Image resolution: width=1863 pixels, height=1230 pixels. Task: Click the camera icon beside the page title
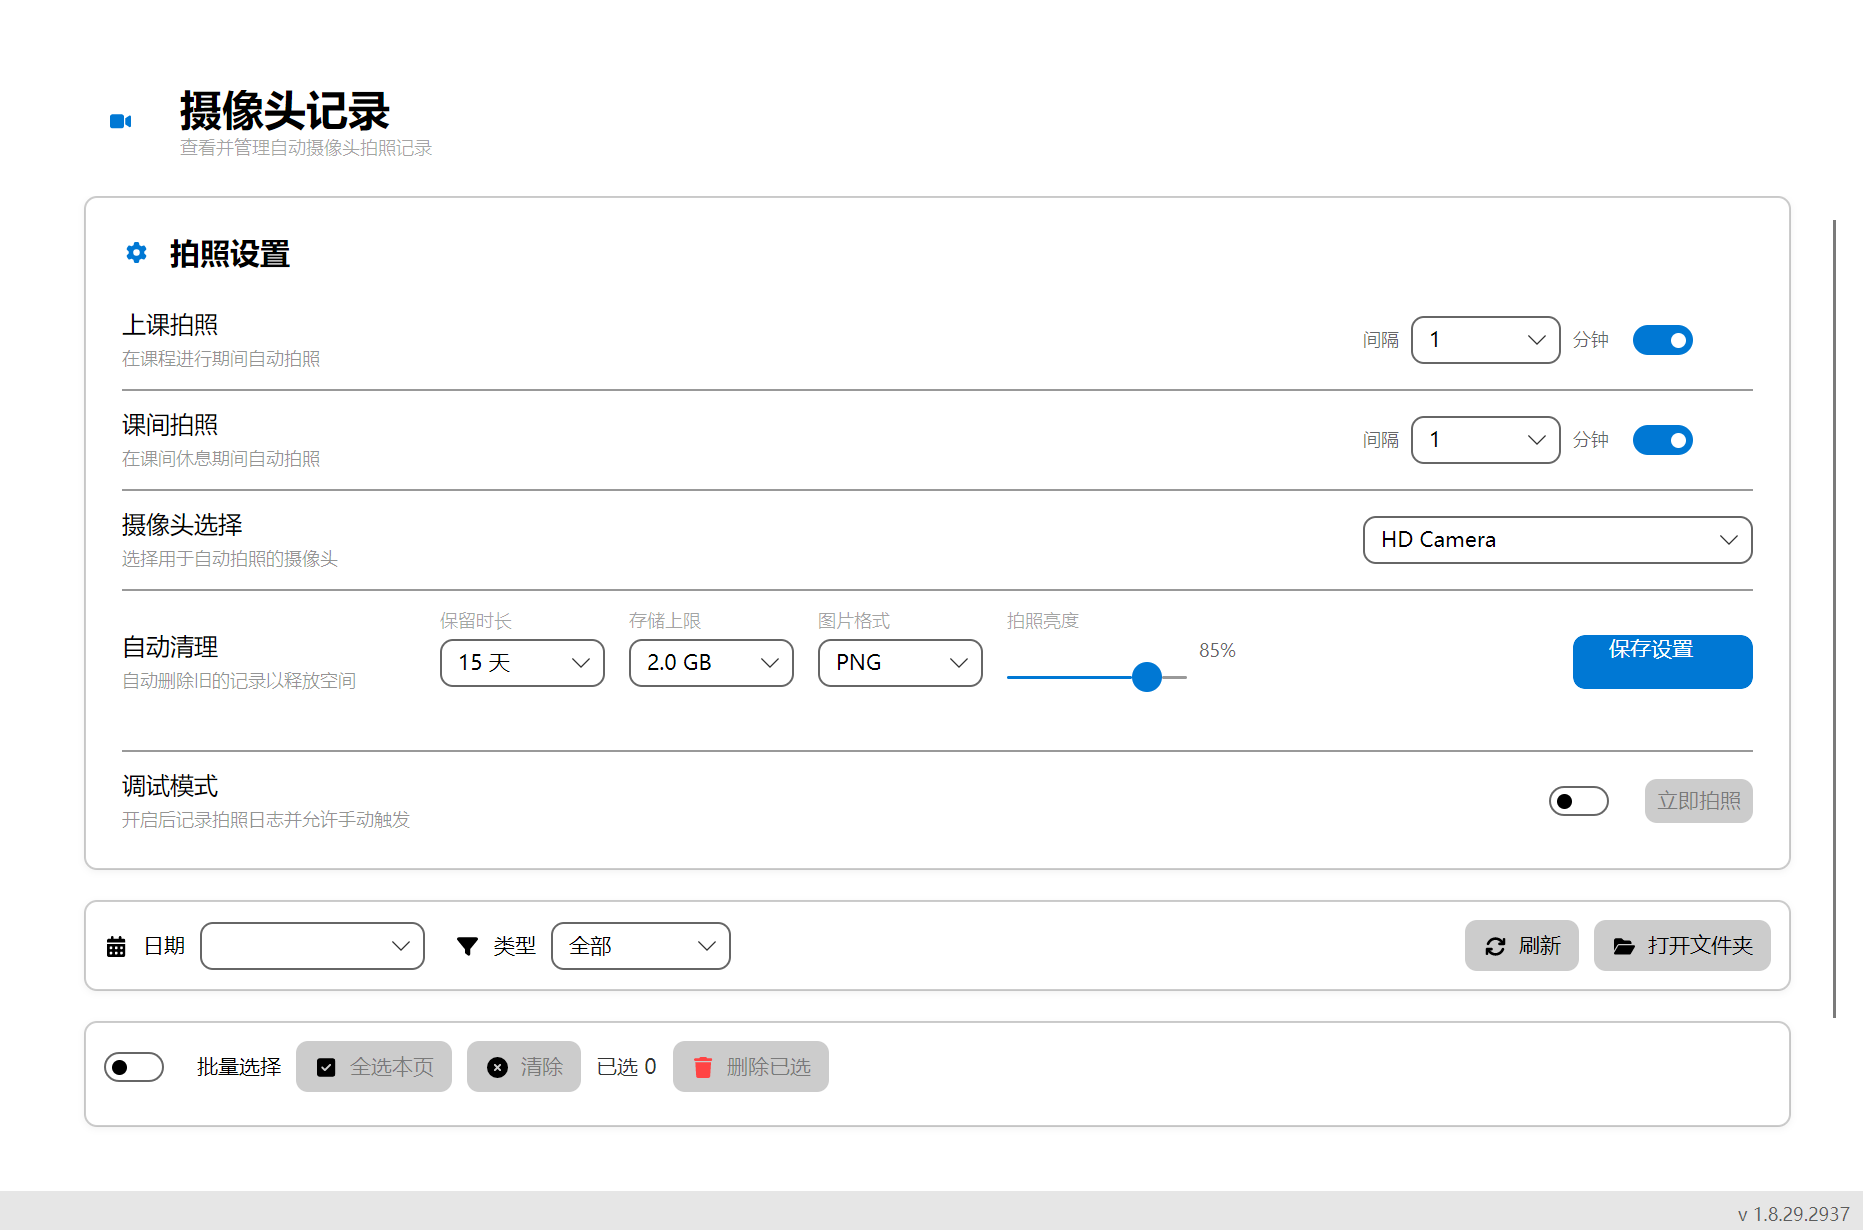pos(120,121)
